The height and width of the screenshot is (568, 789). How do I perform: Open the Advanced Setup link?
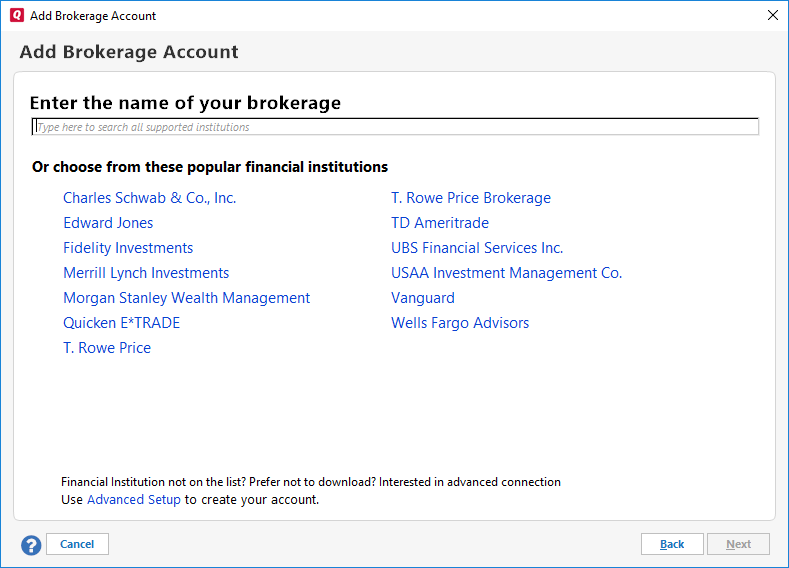click(x=134, y=499)
